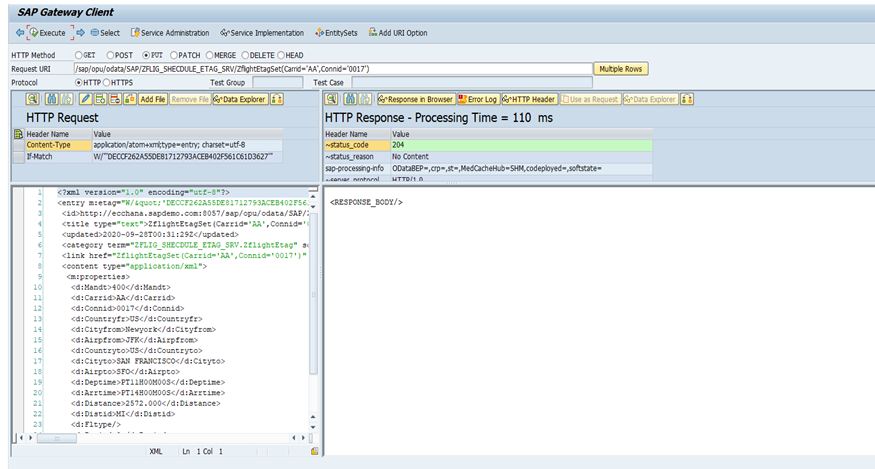
Task: Open EntitySets list
Action: (336, 33)
